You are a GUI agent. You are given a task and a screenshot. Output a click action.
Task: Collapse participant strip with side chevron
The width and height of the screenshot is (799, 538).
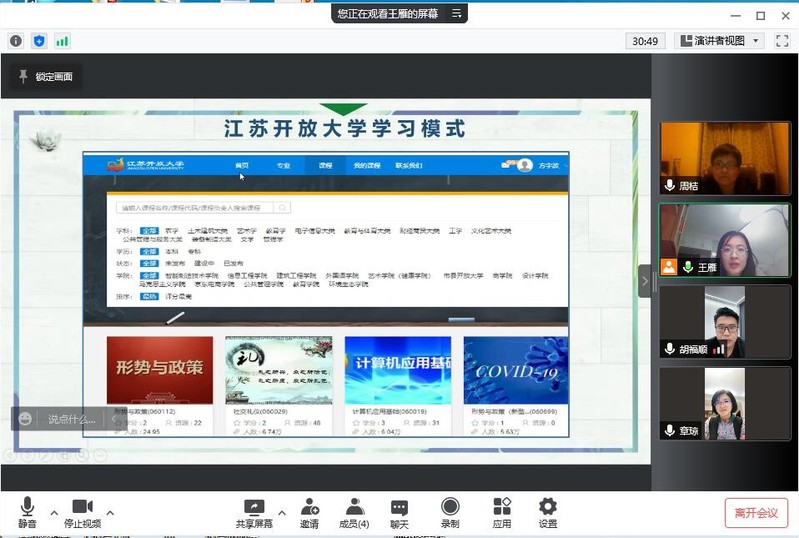[645, 281]
